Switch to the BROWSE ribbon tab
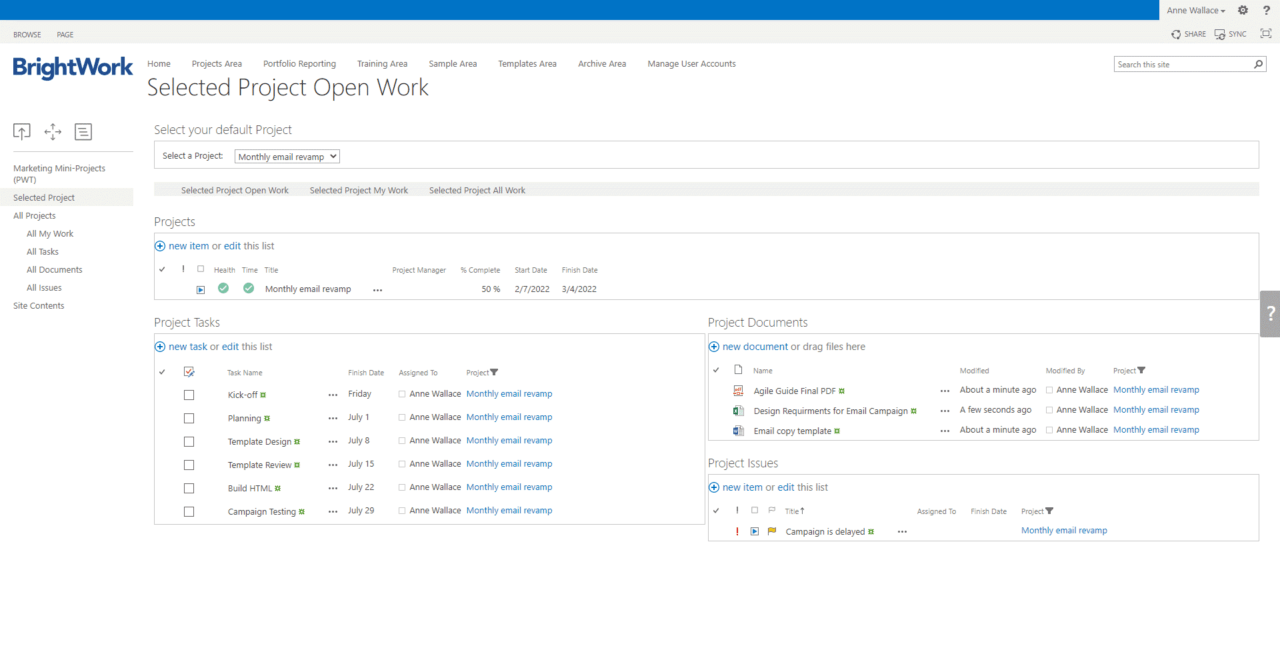 (27, 33)
